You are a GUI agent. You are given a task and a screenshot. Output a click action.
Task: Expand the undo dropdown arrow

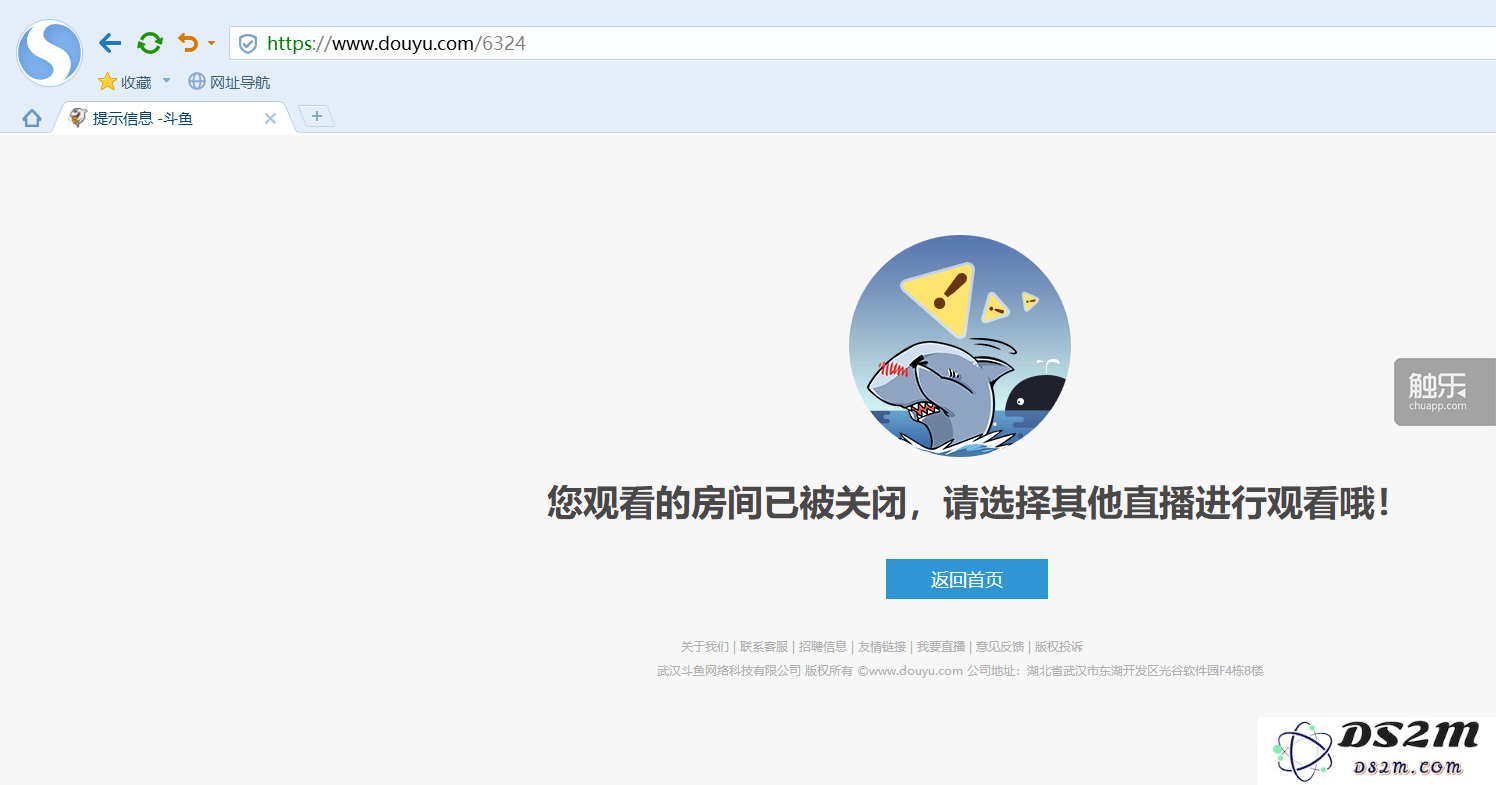[x=211, y=44]
